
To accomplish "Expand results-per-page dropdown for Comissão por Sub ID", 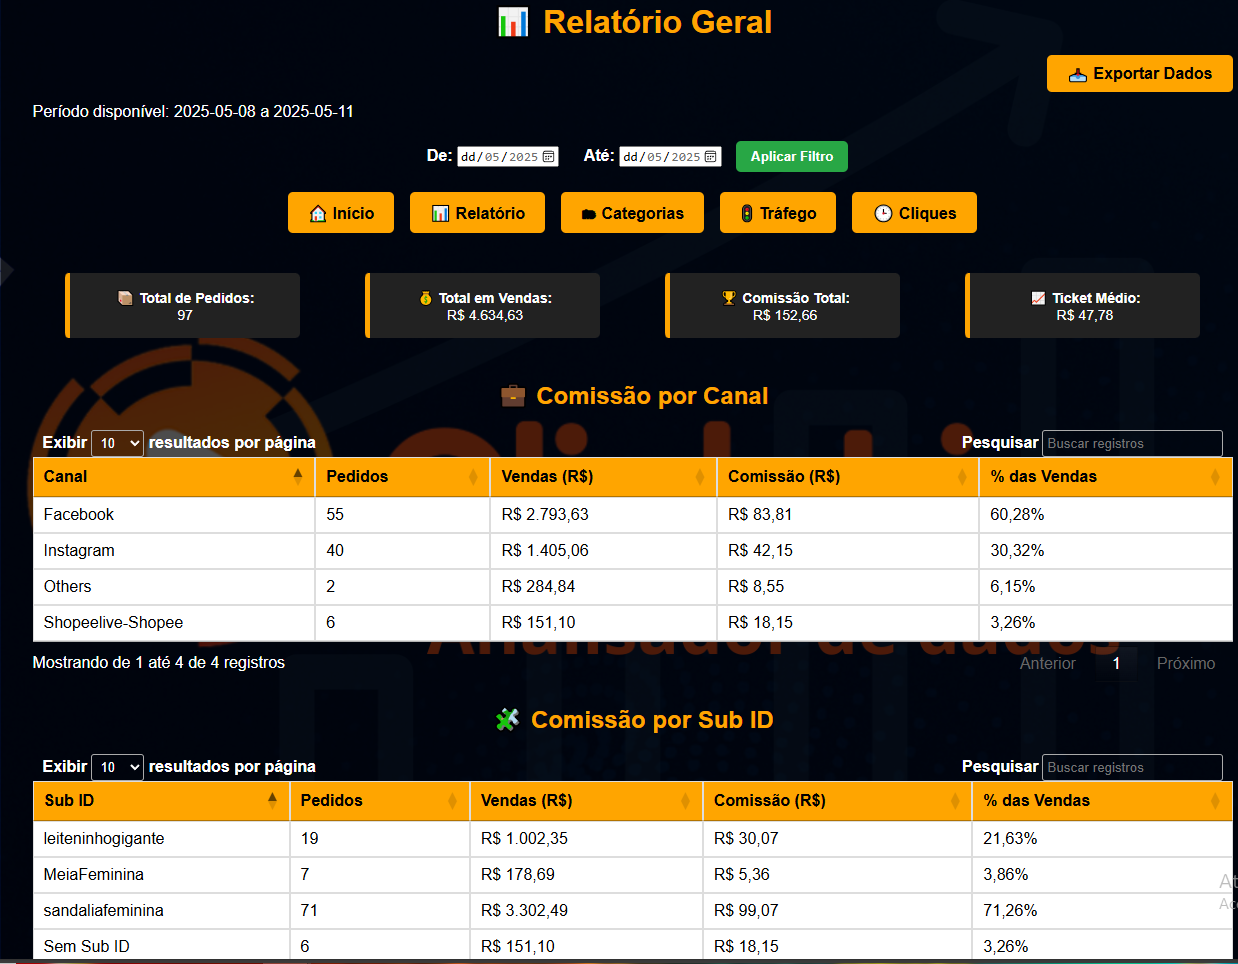I will (117, 767).
